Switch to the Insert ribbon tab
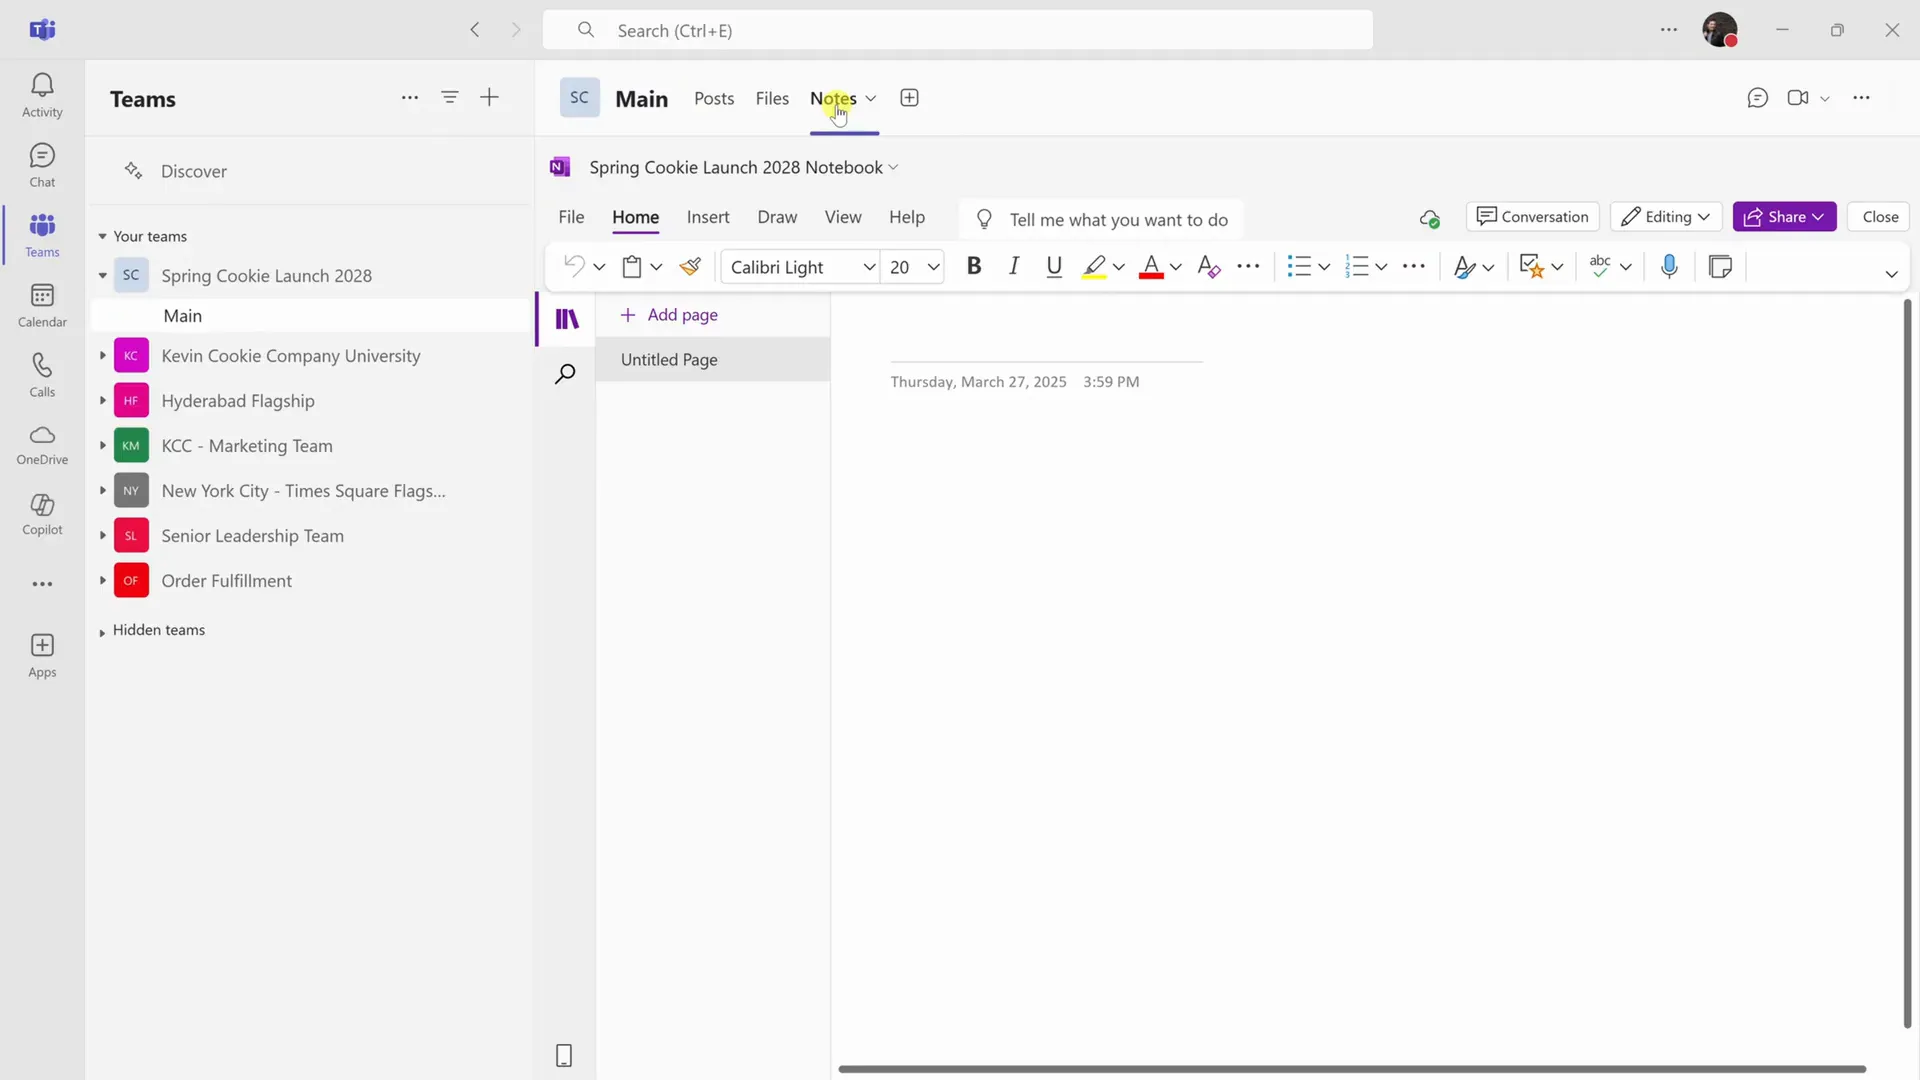1920x1080 pixels. [708, 217]
